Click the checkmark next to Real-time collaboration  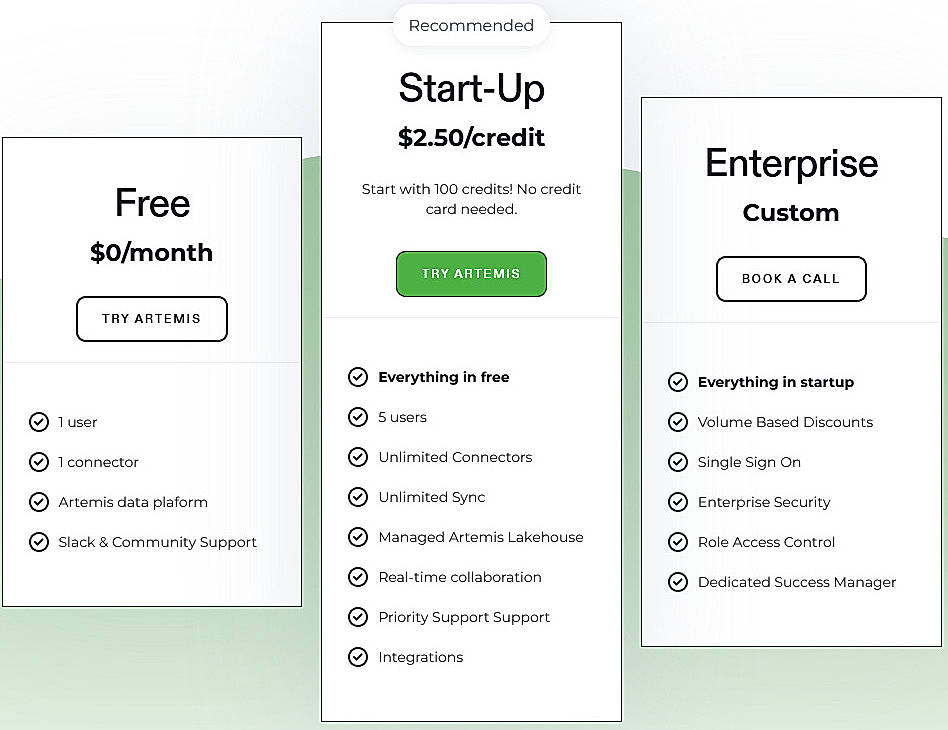click(358, 577)
